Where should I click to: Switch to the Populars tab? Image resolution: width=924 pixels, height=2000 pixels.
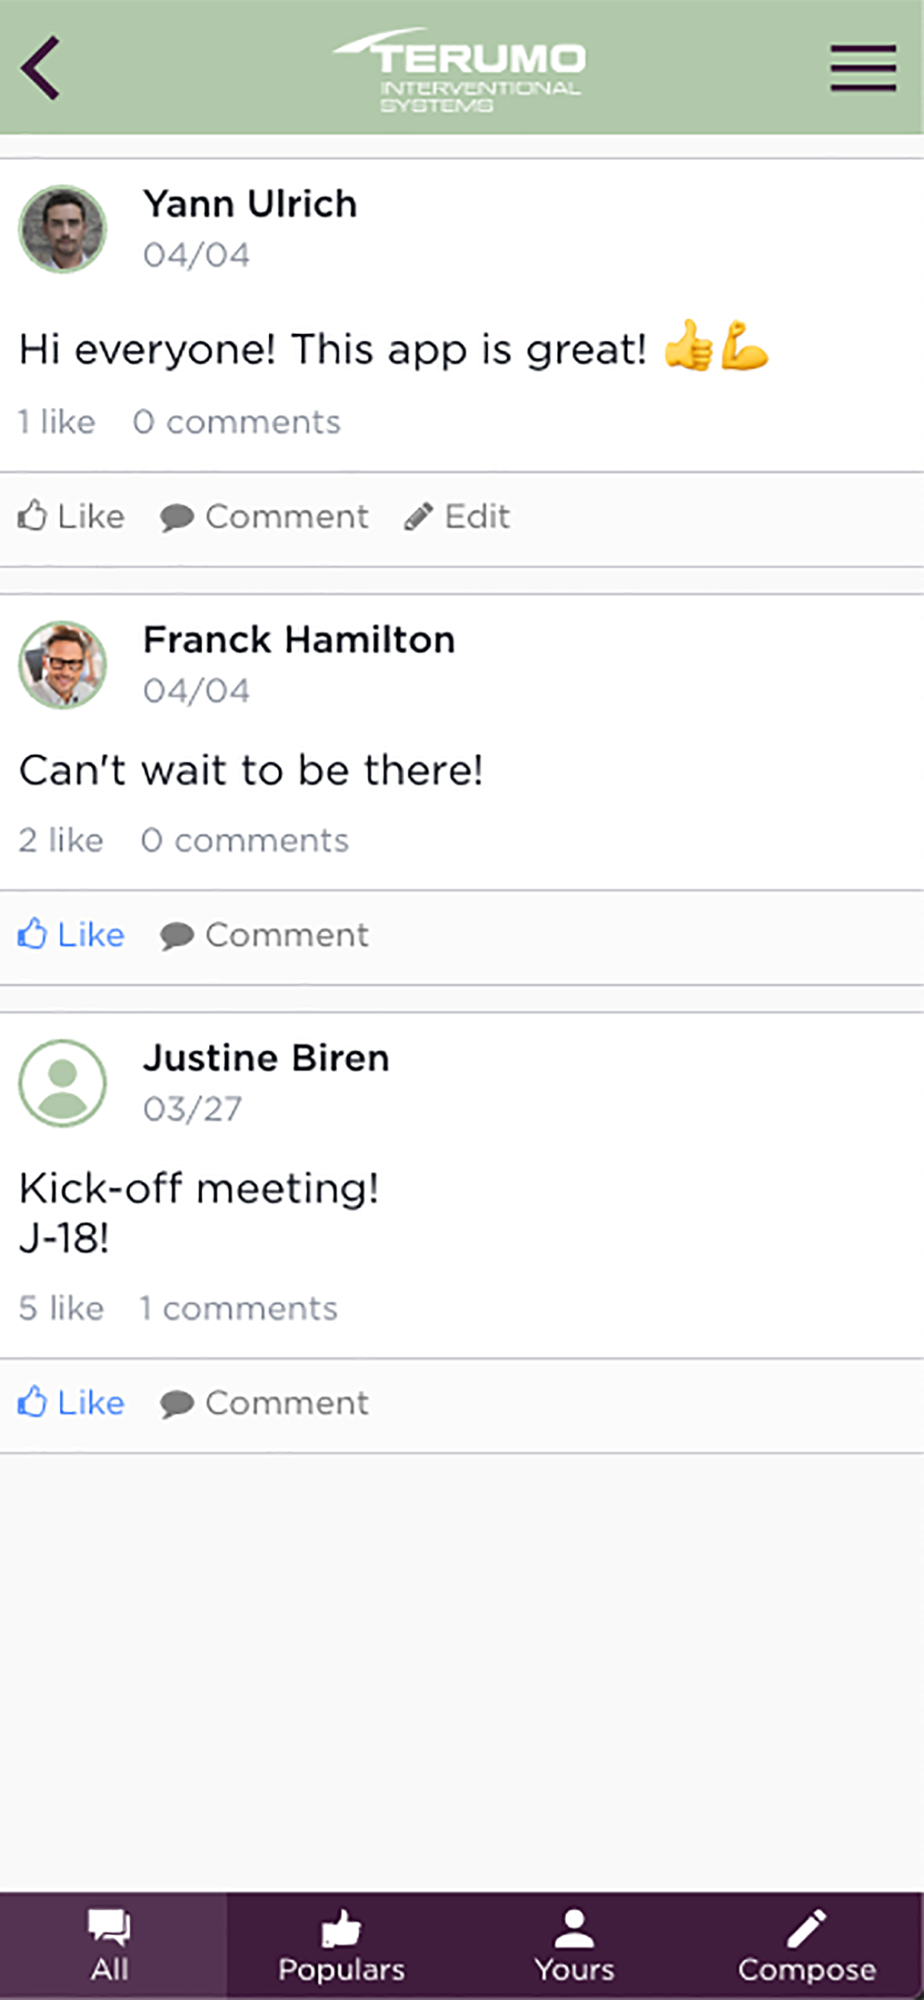pyautogui.click(x=342, y=1945)
